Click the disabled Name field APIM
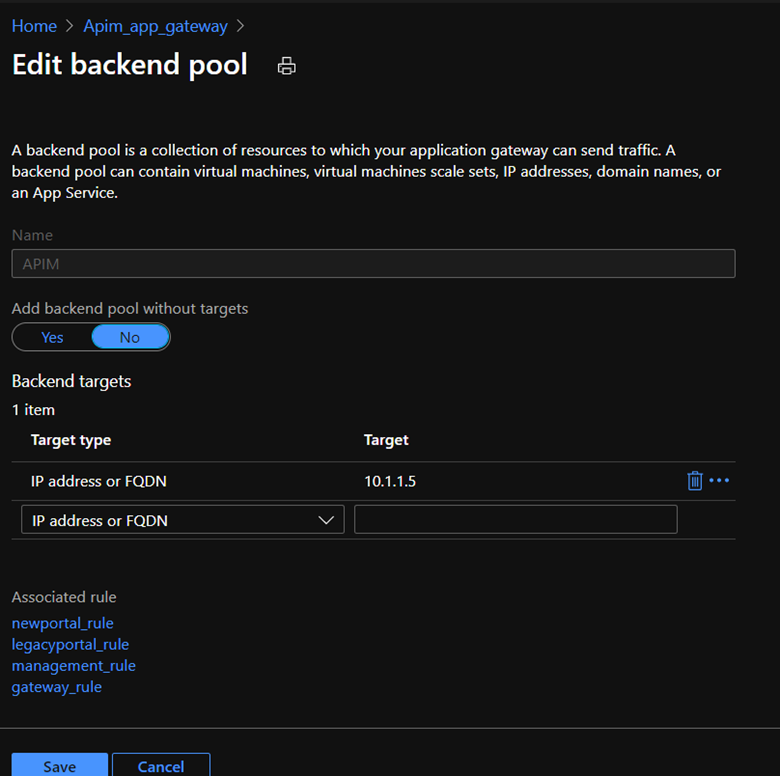Image resolution: width=780 pixels, height=776 pixels. tap(373, 264)
